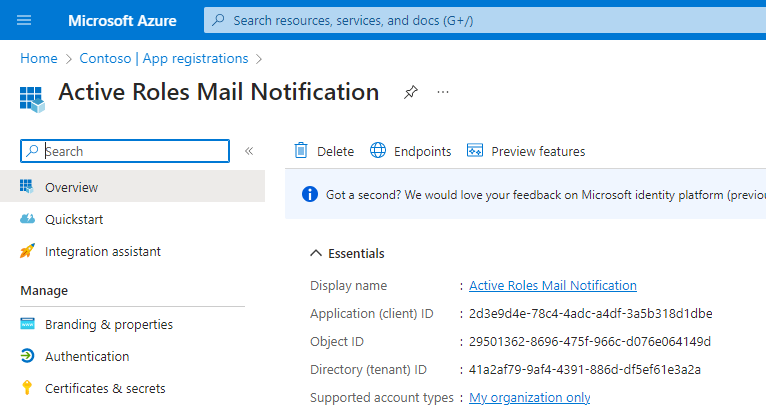766x409 pixels.
Task: Click the info icon in feedback banner
Action: click(310, 194)
